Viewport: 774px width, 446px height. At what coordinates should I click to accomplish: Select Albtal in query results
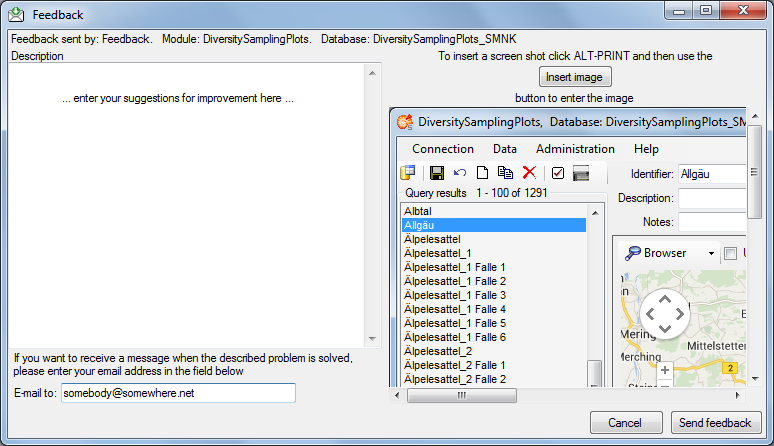click(494, 211)
